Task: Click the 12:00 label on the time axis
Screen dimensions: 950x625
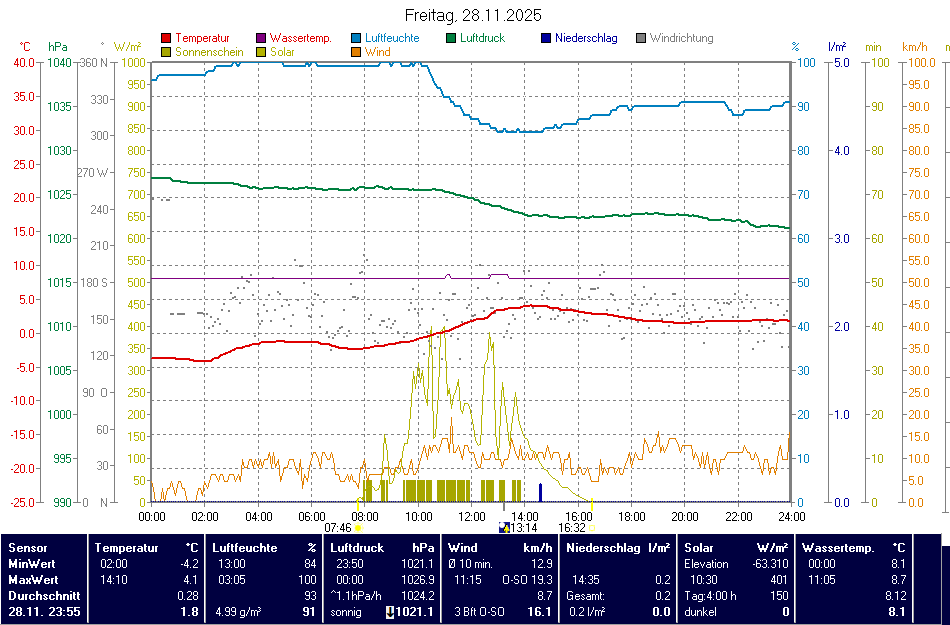Action: tap(472, 517)
